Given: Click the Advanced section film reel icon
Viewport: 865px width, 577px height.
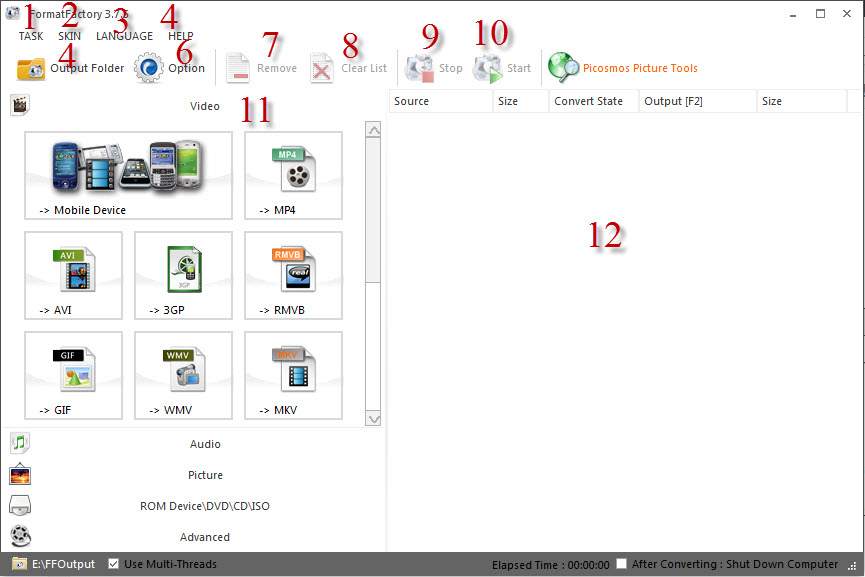Looking at the screenshot, I should click(x=20, y=536).
